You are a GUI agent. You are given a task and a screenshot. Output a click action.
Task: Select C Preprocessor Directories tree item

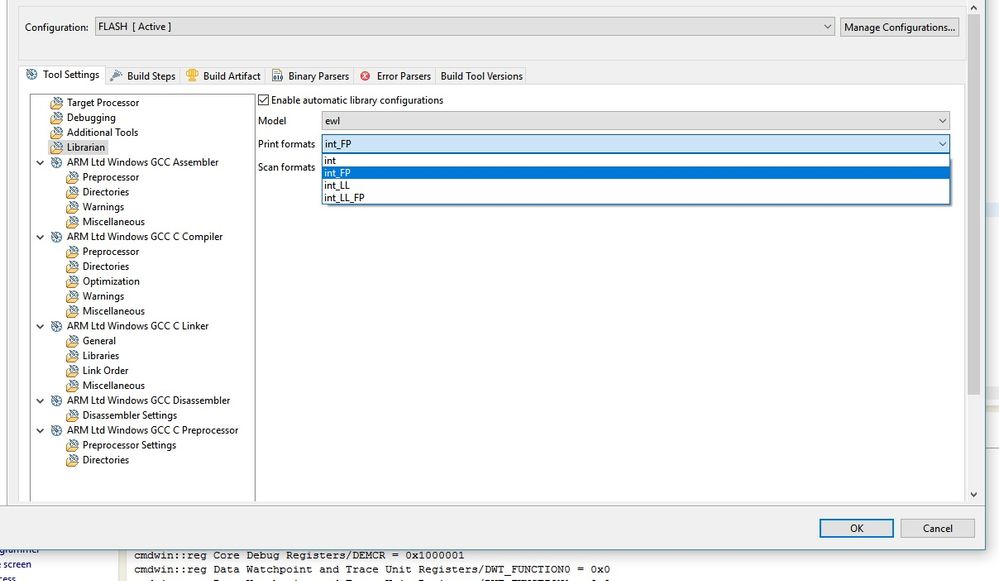tap(106, 460)
